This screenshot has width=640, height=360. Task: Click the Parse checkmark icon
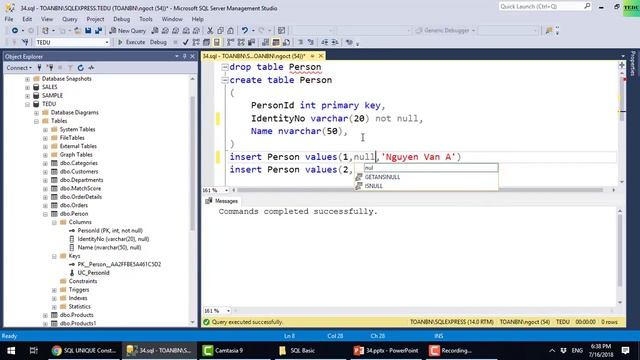(186, 42)
